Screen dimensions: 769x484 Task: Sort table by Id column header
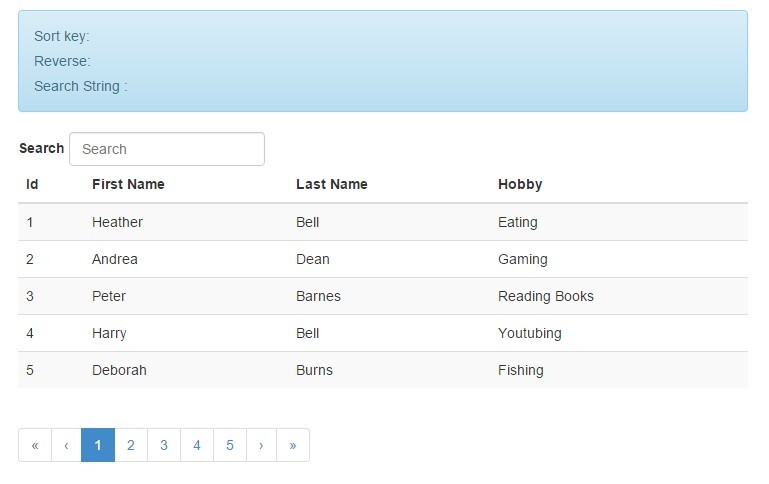pyautogui.click(x=32, y=184)
